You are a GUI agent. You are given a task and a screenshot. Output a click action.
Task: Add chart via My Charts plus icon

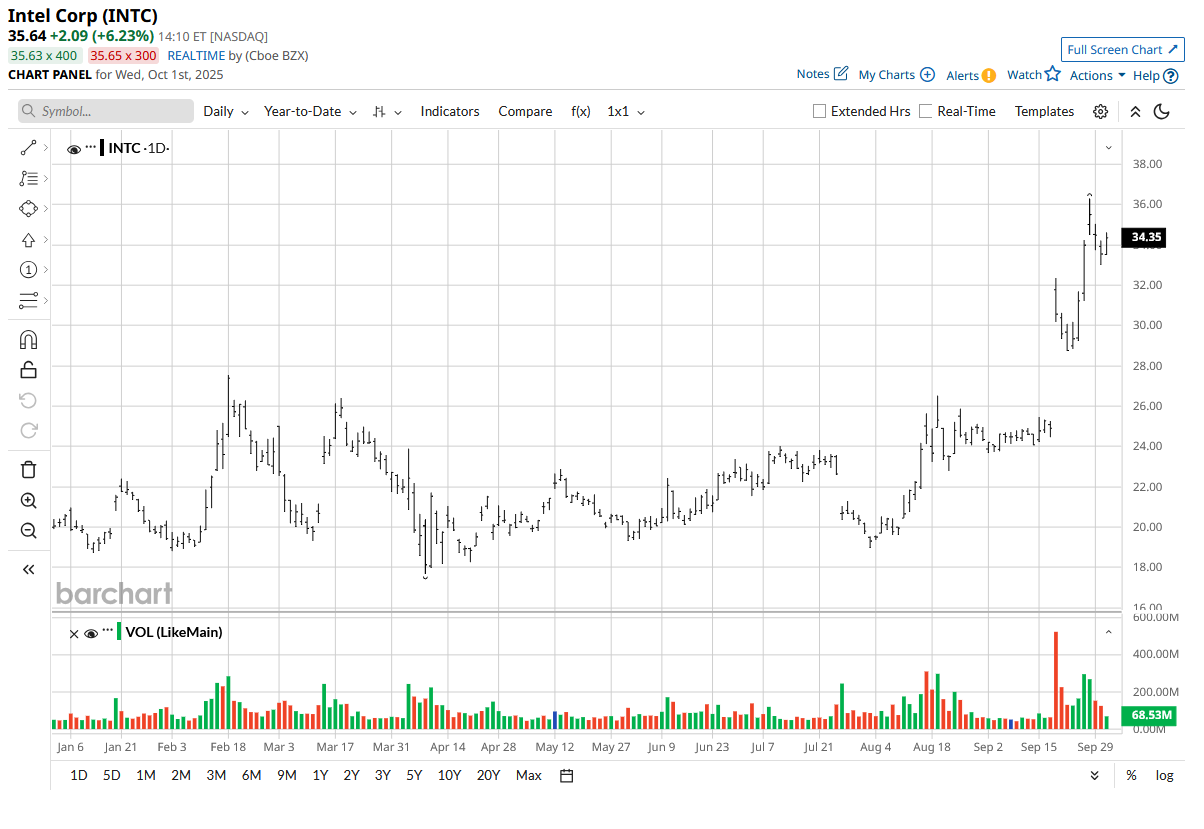coord(927,75)
